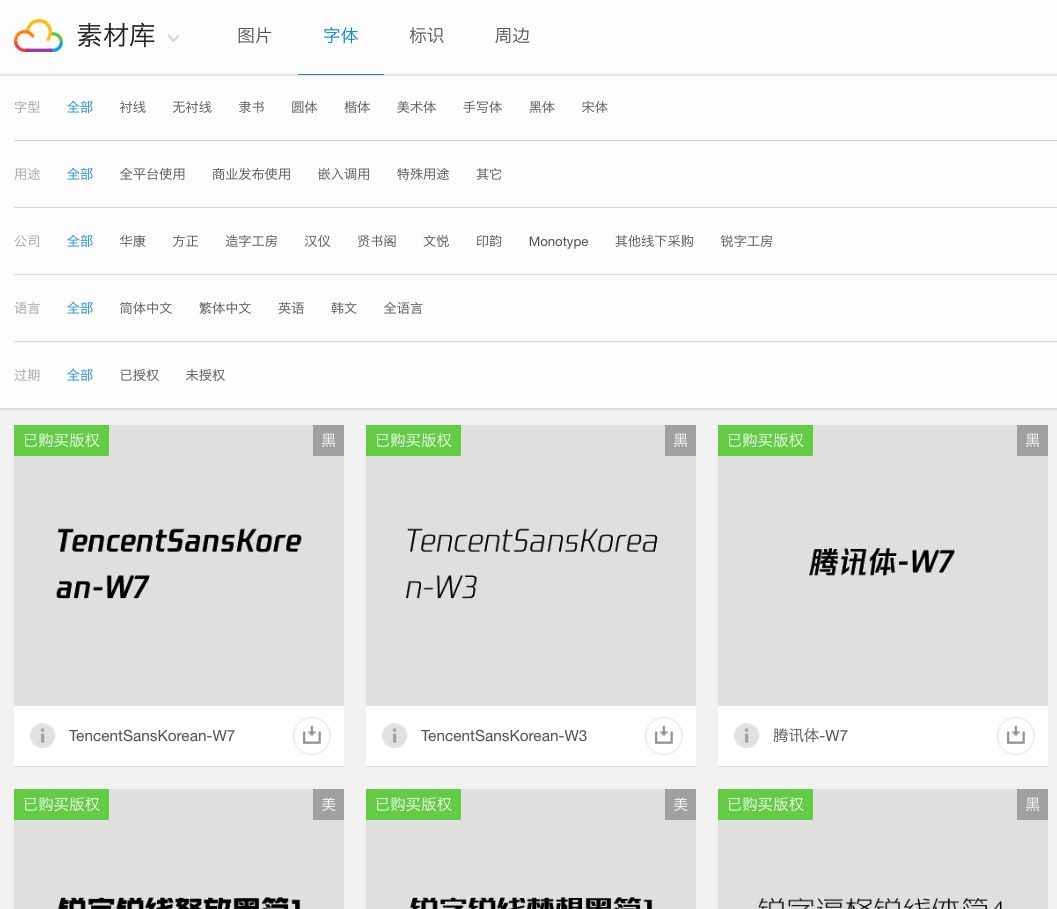Pick 印韵 company filter
This screenshot has height=909, width=1057.
coord(489,241)
